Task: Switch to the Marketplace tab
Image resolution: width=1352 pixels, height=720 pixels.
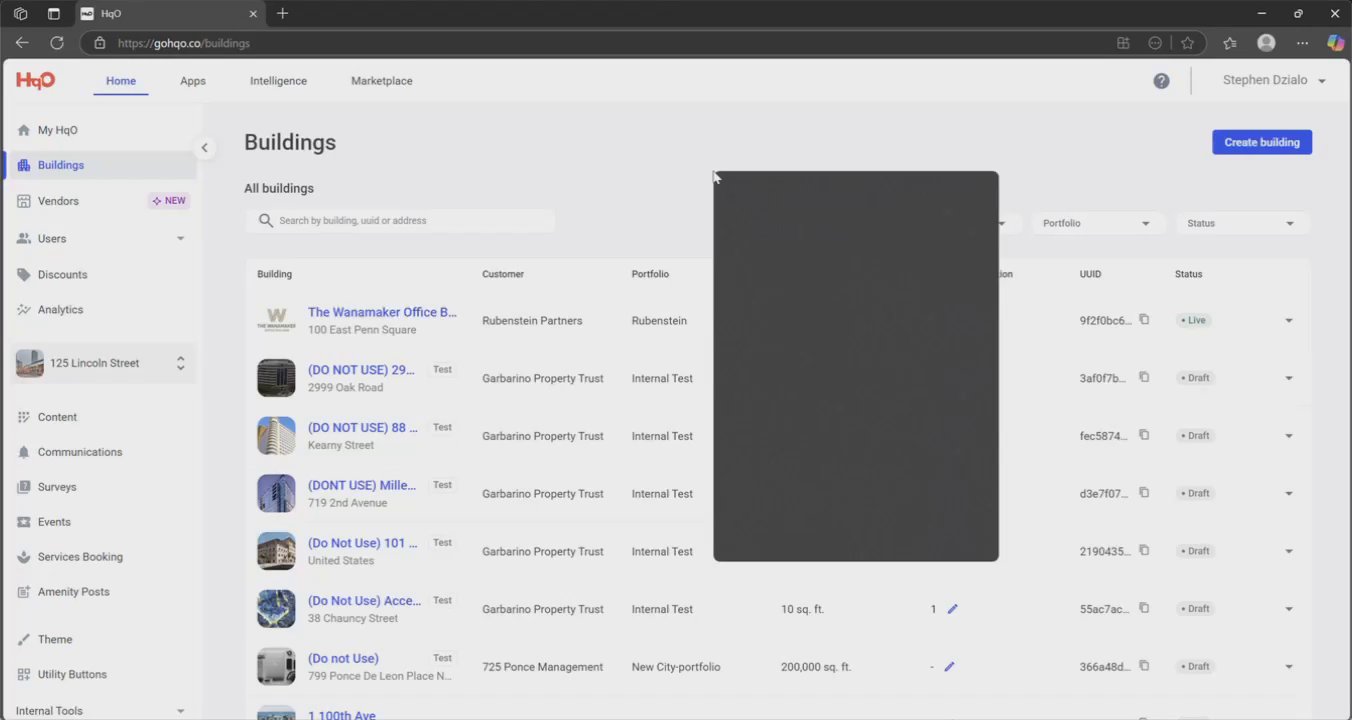Action: (381, 81)
